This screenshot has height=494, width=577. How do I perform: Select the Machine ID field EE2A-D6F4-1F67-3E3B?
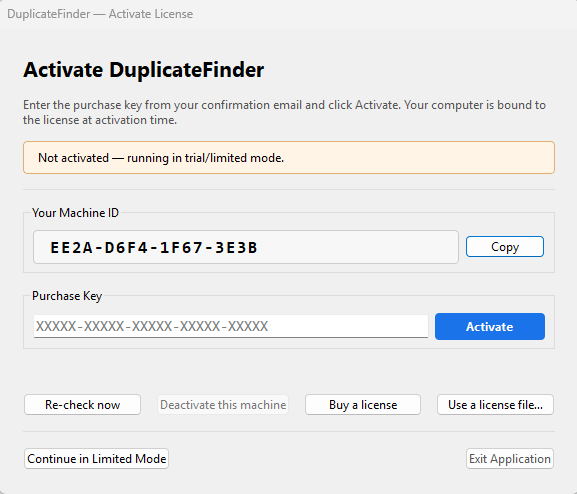pos(246,247)
